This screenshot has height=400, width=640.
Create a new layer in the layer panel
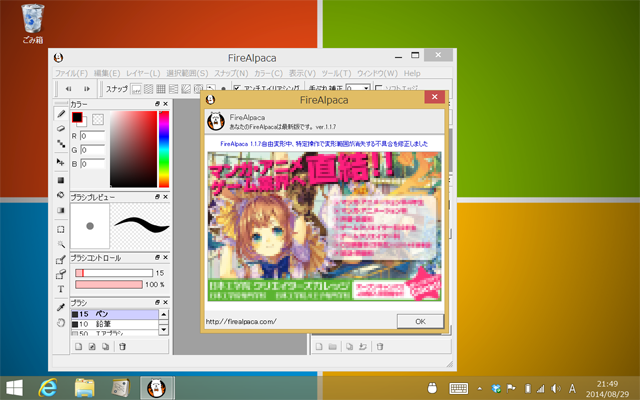(319, 347)
